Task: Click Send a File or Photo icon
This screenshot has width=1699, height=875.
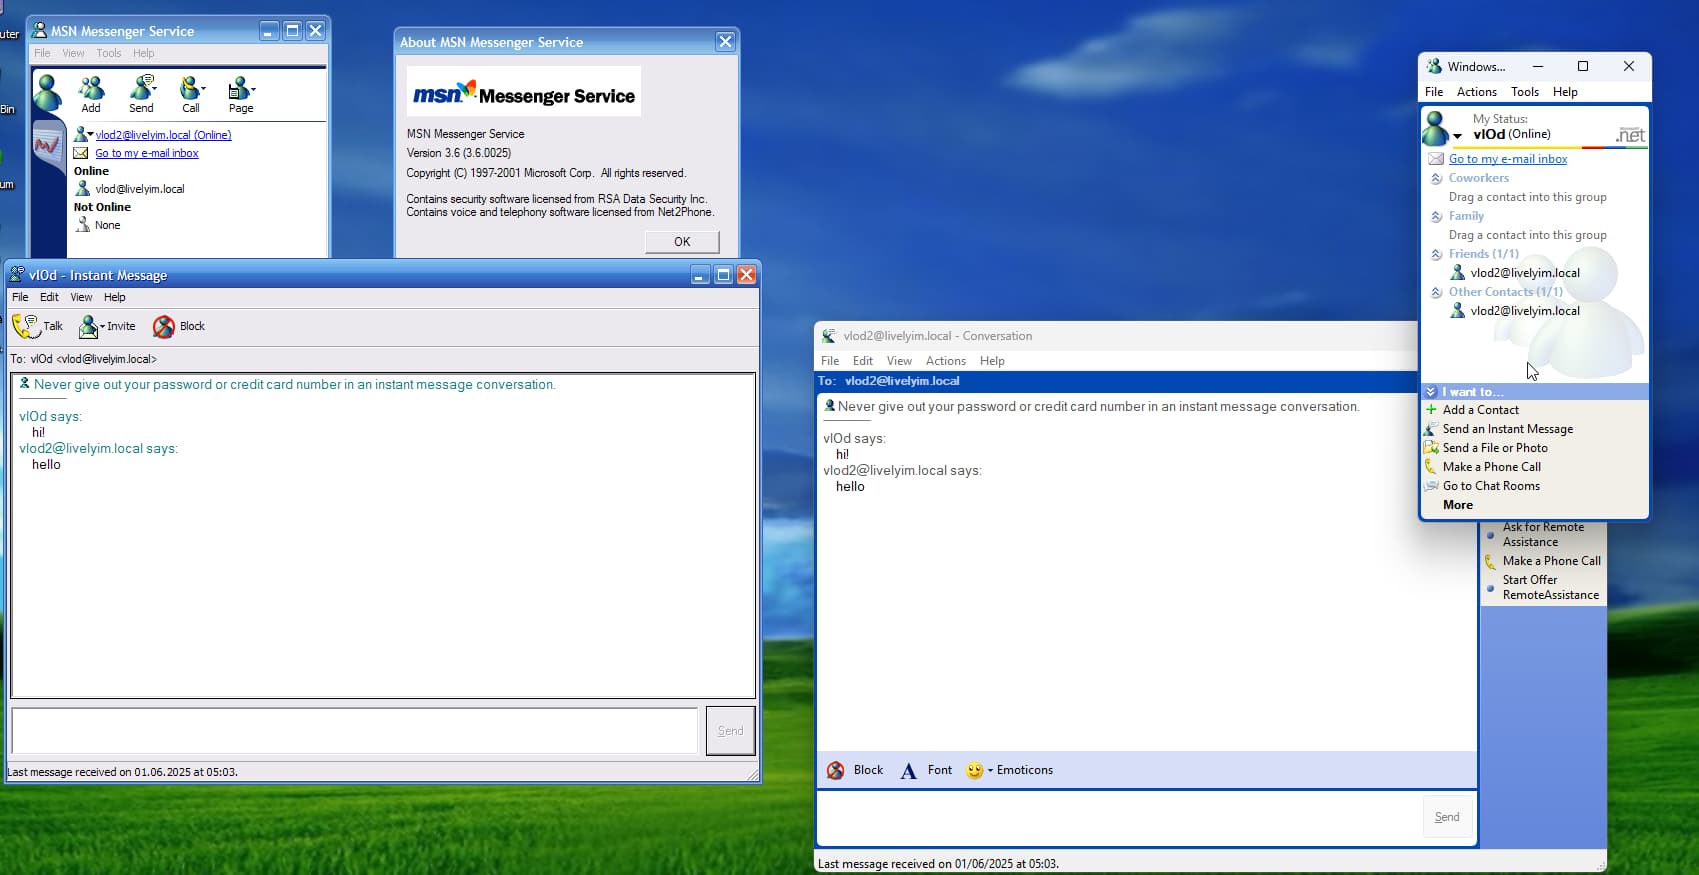Action: pos(1431,448)
